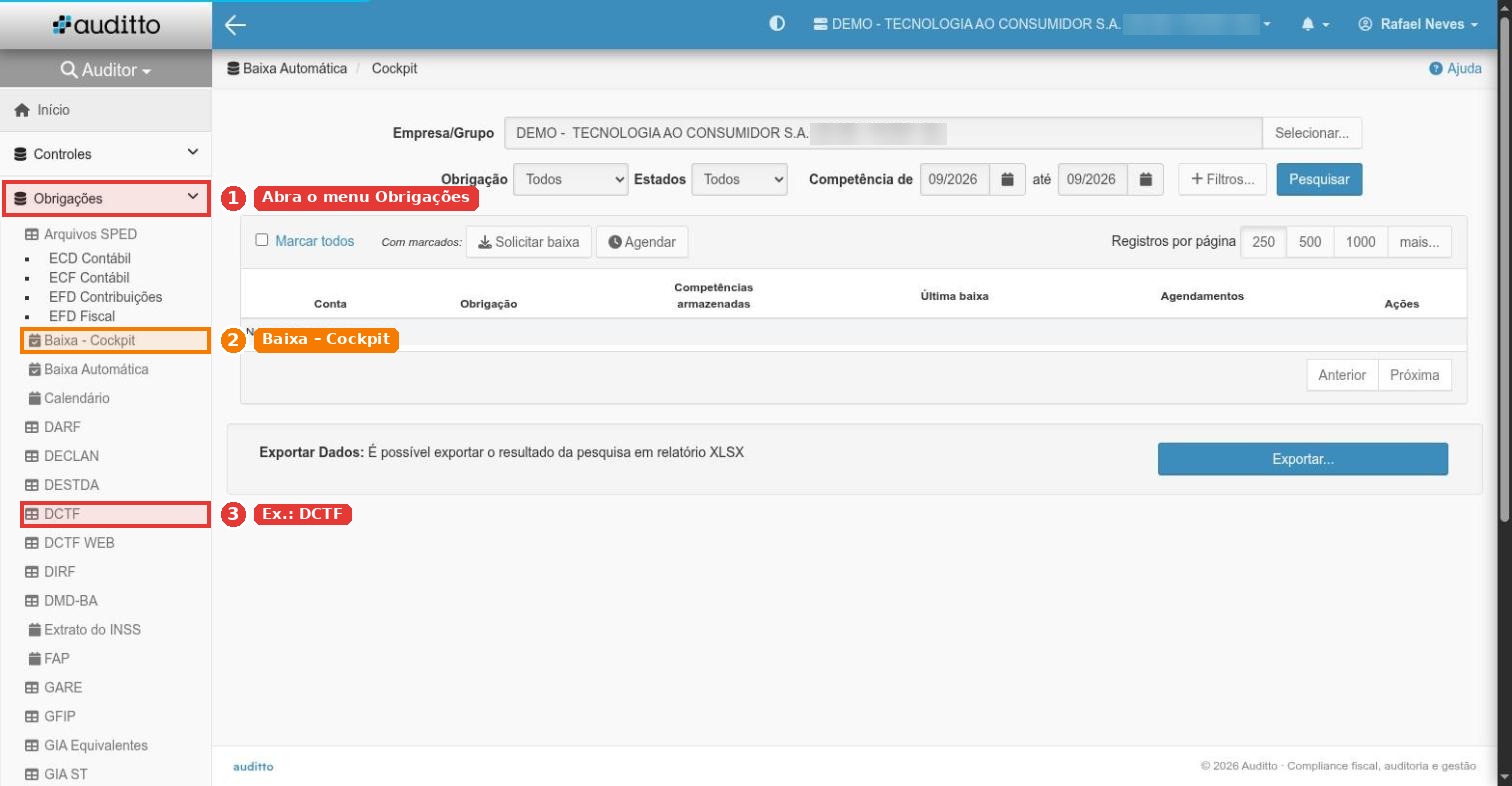
Task: Set 1000 records per page
Action: click(1361, 242)
